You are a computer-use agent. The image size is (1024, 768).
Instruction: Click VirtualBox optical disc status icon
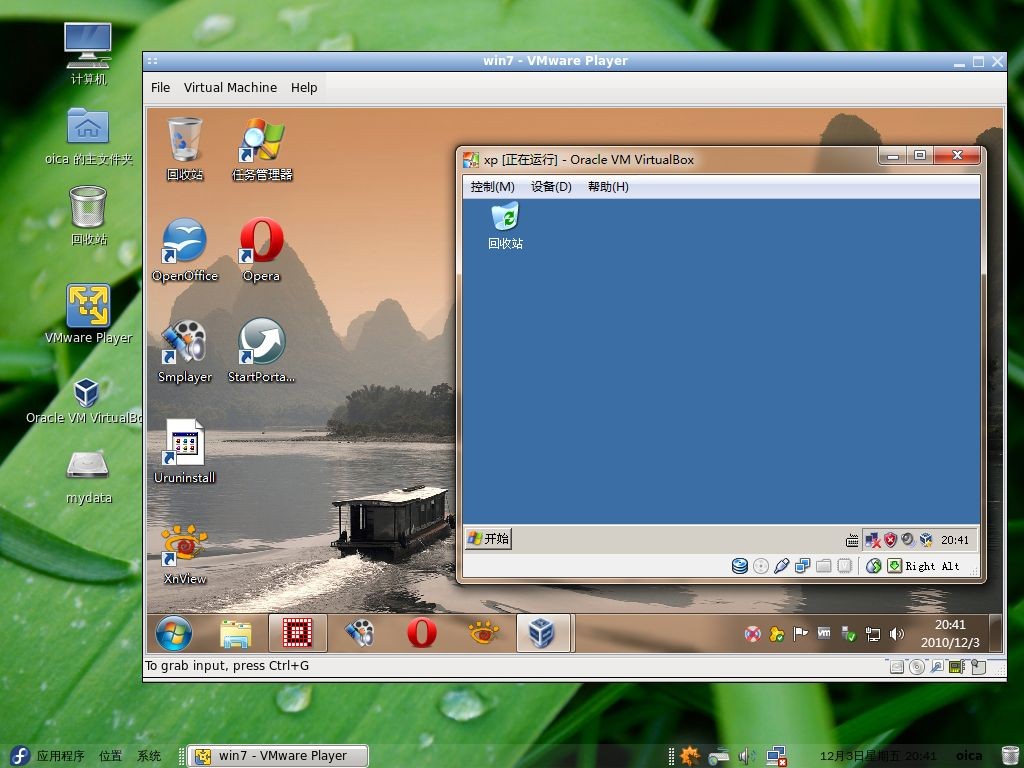click(x=761, y=566)
